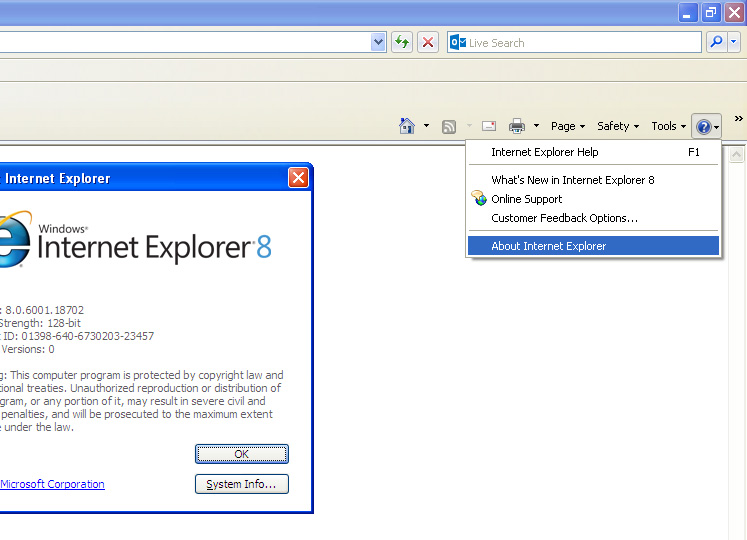Click the Stop loading red X icon
The height and width of the screenshot is (540, 747).
(x=428, y=42)
